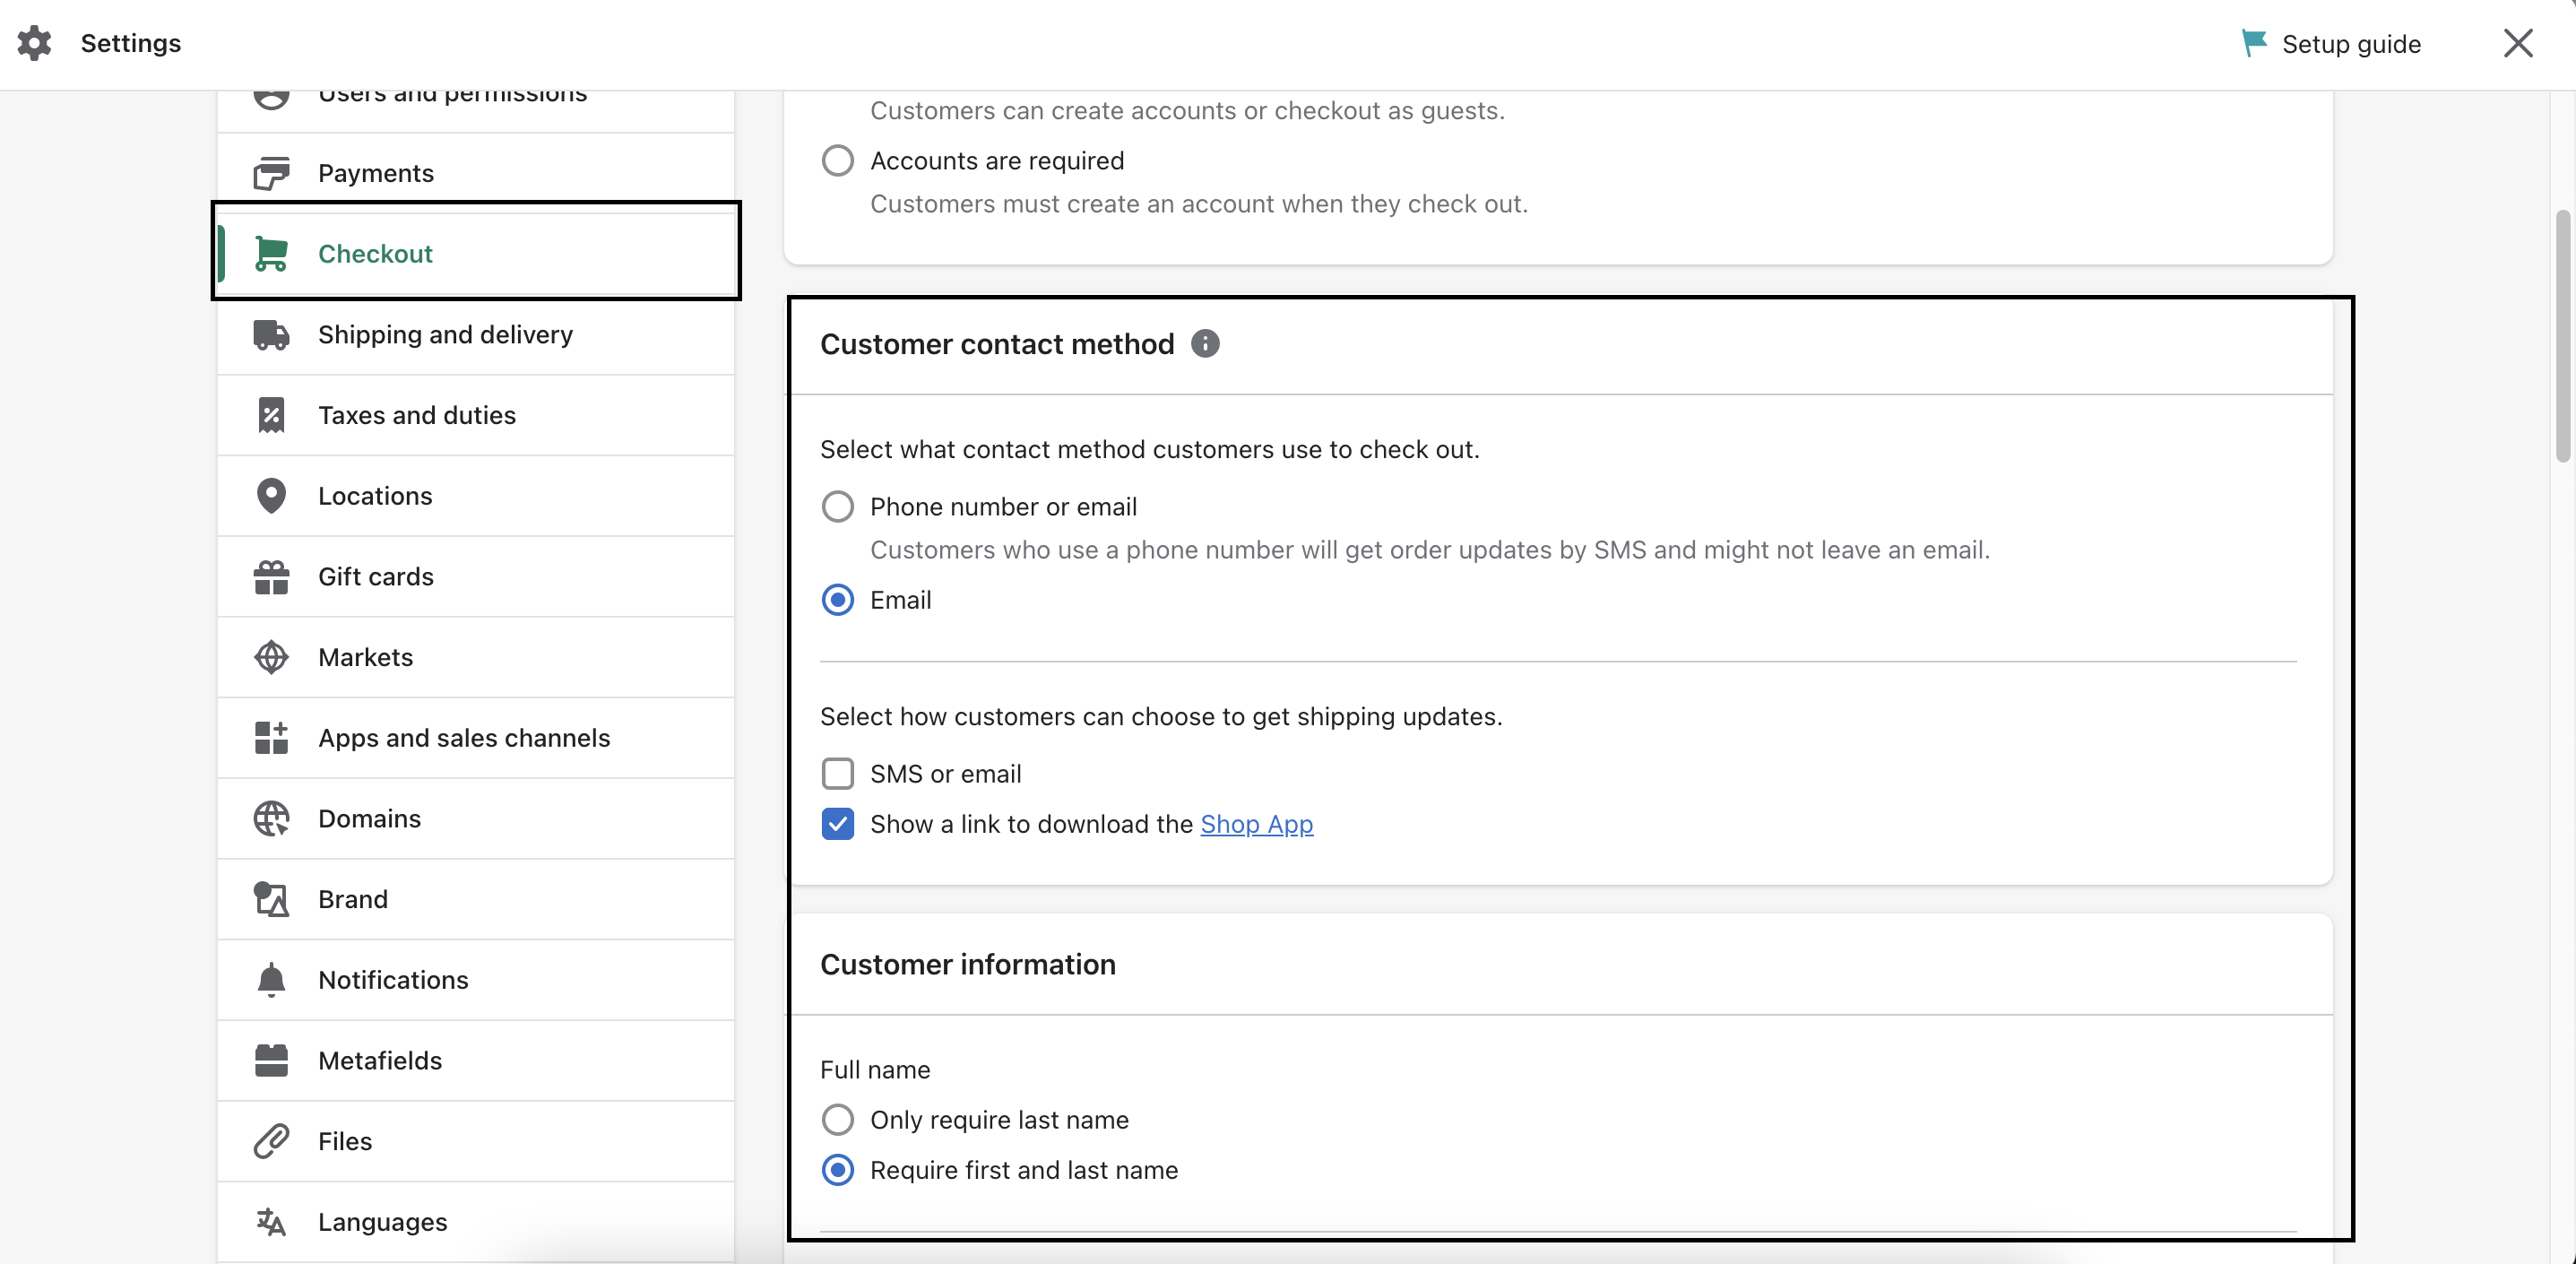Click the Settings gear icon
The width and height of the screenshot is (2576, 1264).
tap(34, 43)
